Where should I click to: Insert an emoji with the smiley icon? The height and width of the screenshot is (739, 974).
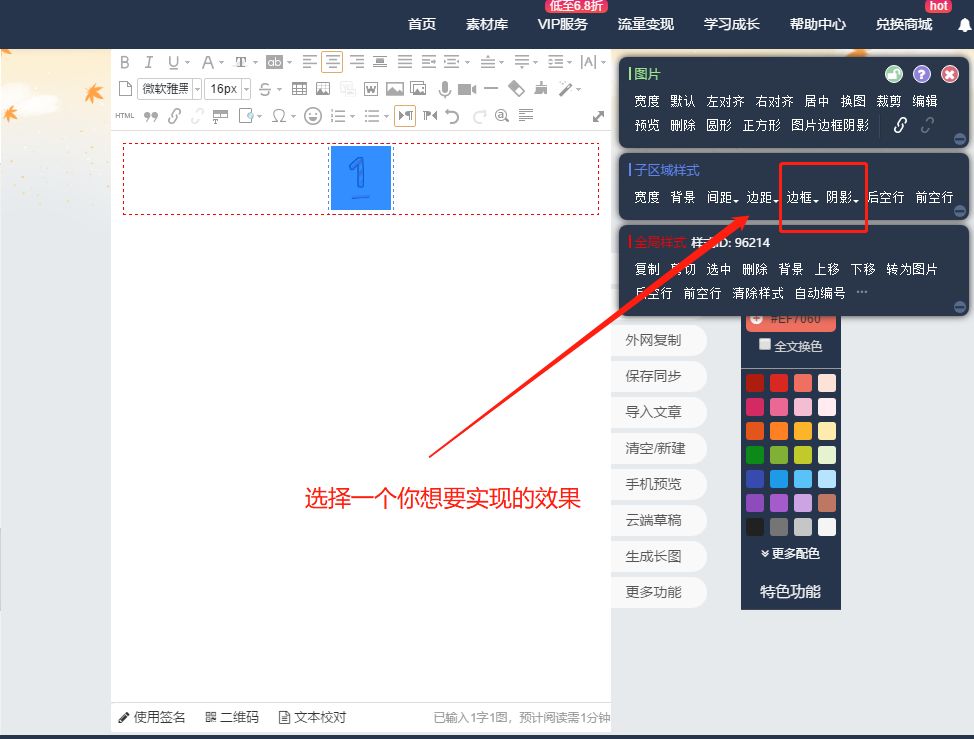click(x=313, y=116)
